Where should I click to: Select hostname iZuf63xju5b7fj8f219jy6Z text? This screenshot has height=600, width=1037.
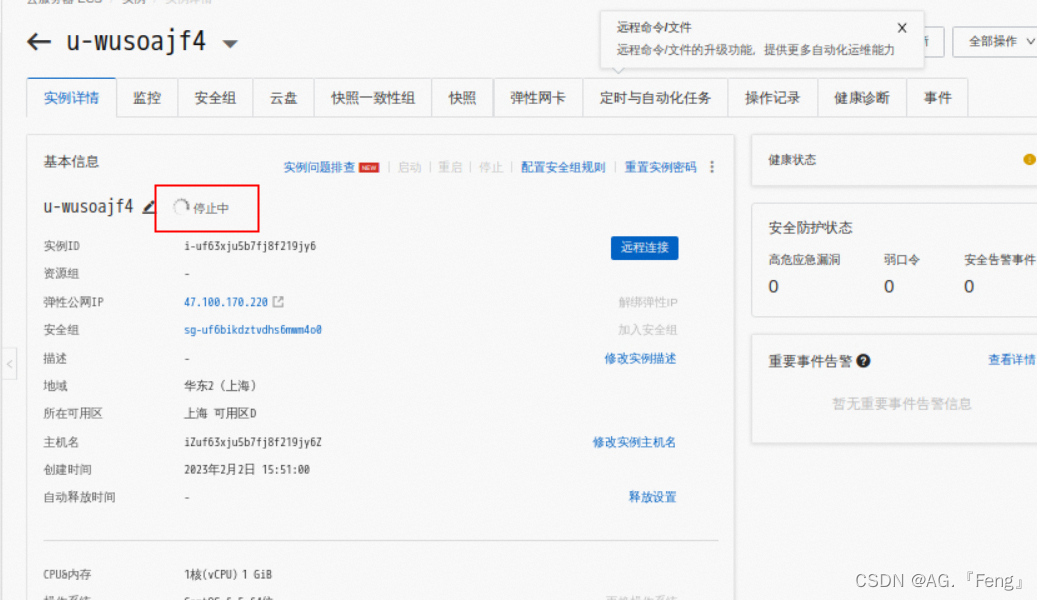tap(253, 442)
